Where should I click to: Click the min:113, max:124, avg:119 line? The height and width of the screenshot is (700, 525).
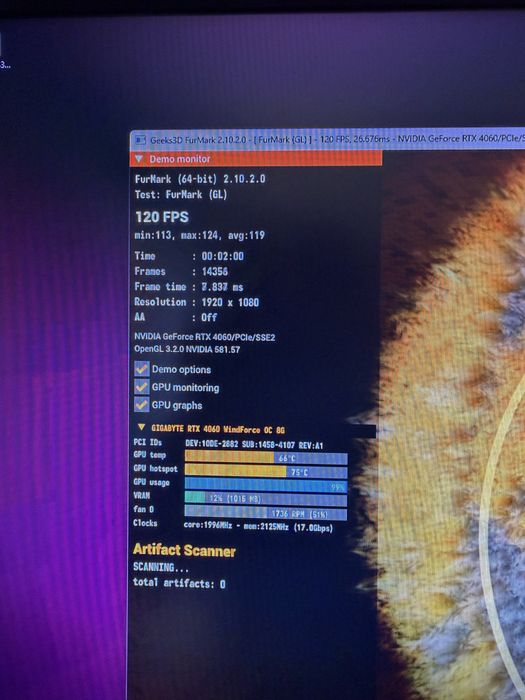(200, 235)
